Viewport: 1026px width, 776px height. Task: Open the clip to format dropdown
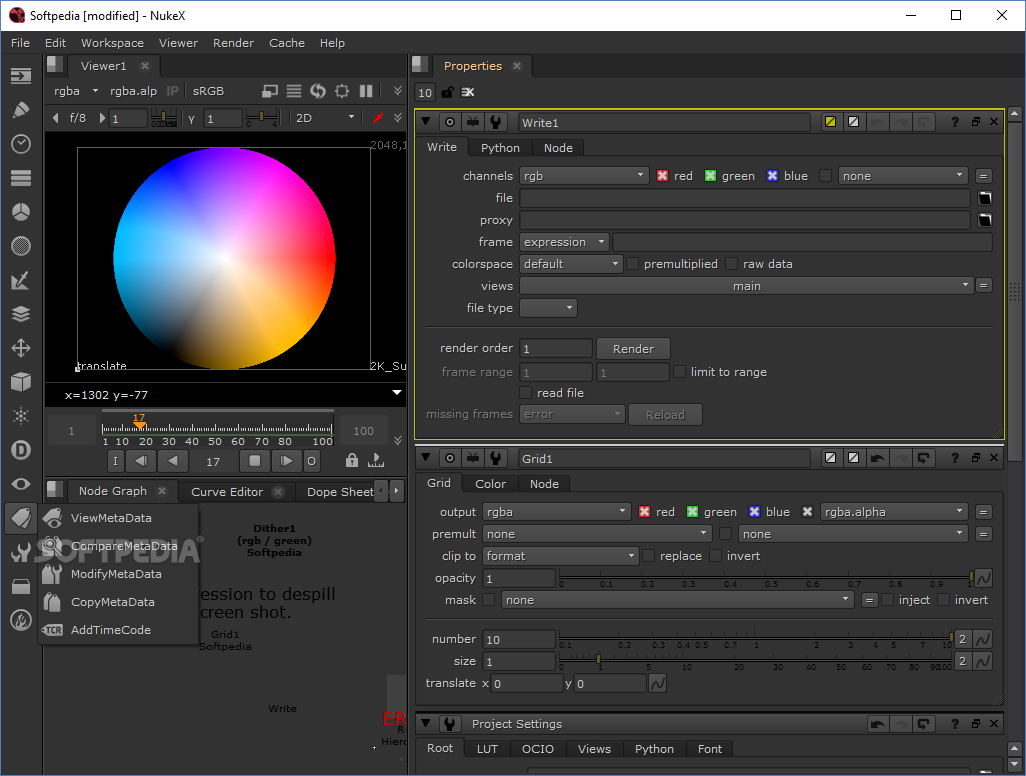pos(561,556)
